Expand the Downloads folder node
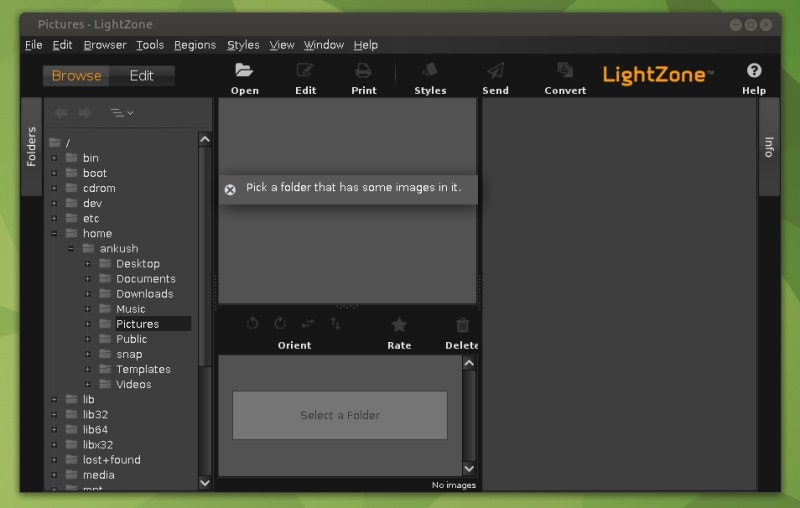 (88, 294)
